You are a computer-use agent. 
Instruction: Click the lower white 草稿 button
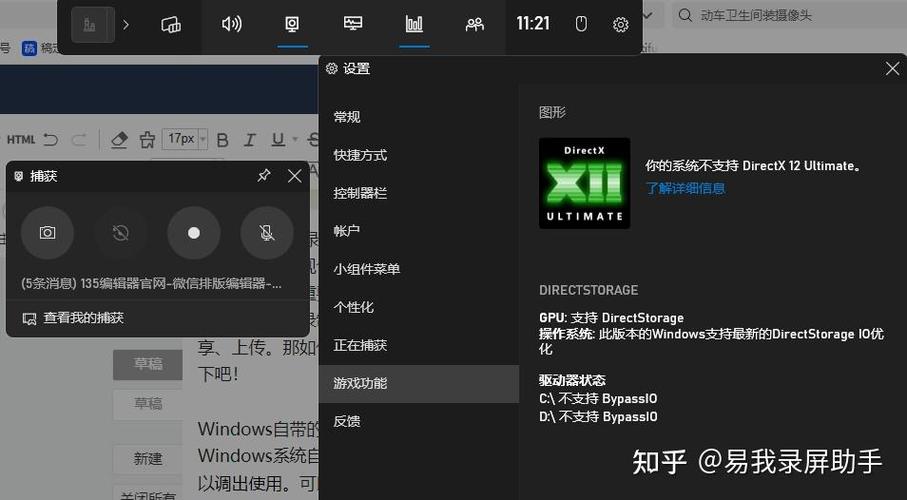pos(148,403)
